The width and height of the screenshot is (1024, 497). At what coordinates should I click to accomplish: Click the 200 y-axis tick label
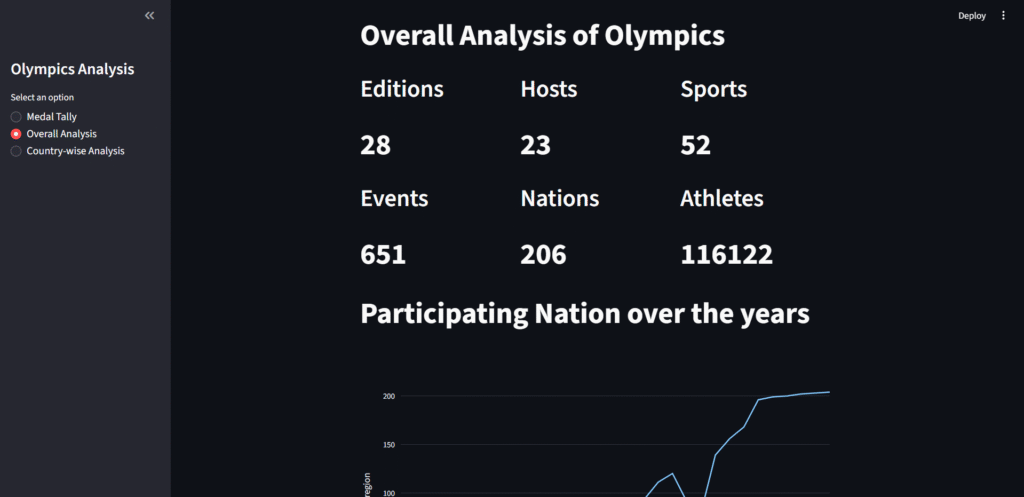388,396
